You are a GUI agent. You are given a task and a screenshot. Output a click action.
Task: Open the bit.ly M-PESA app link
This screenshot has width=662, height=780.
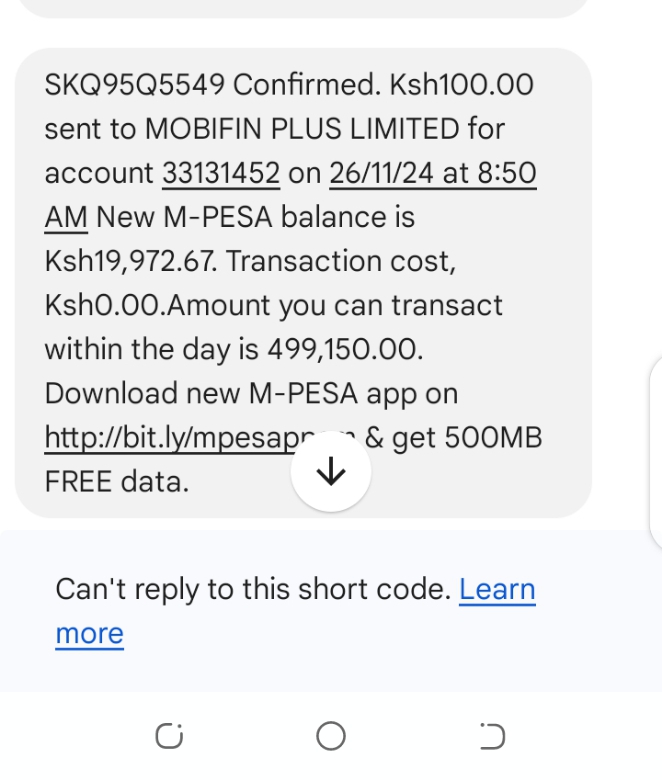click(x=165, y=437)
